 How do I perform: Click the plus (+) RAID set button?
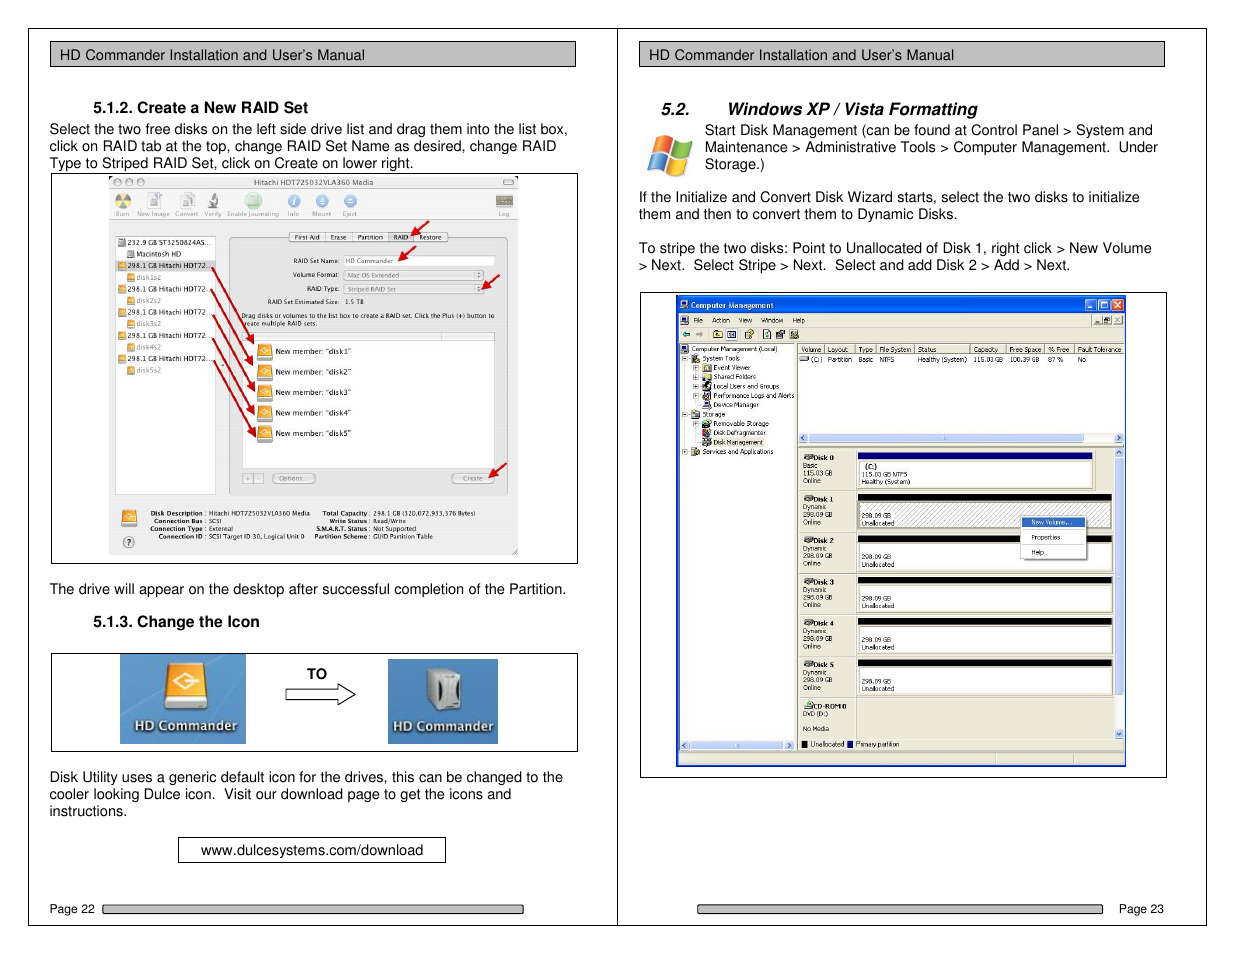click(x=248, y=478)
